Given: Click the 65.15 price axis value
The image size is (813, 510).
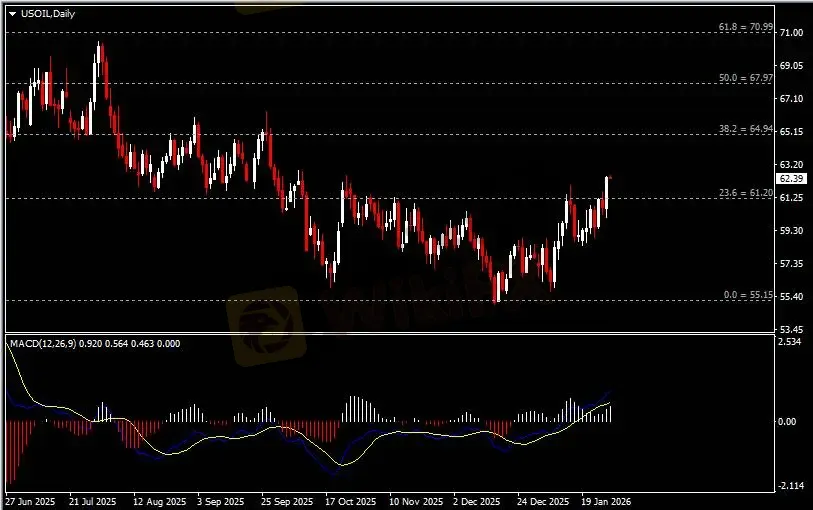Looking at the screenshot, I should point(791,132).
